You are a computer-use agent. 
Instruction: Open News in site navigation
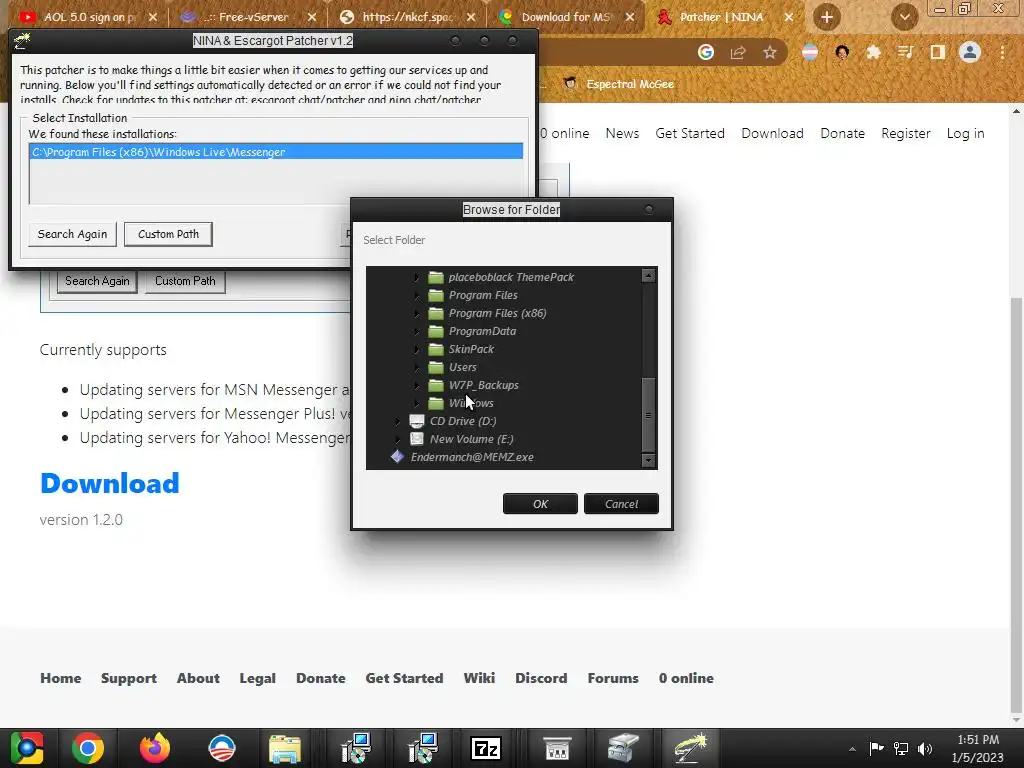pos(622,133)
